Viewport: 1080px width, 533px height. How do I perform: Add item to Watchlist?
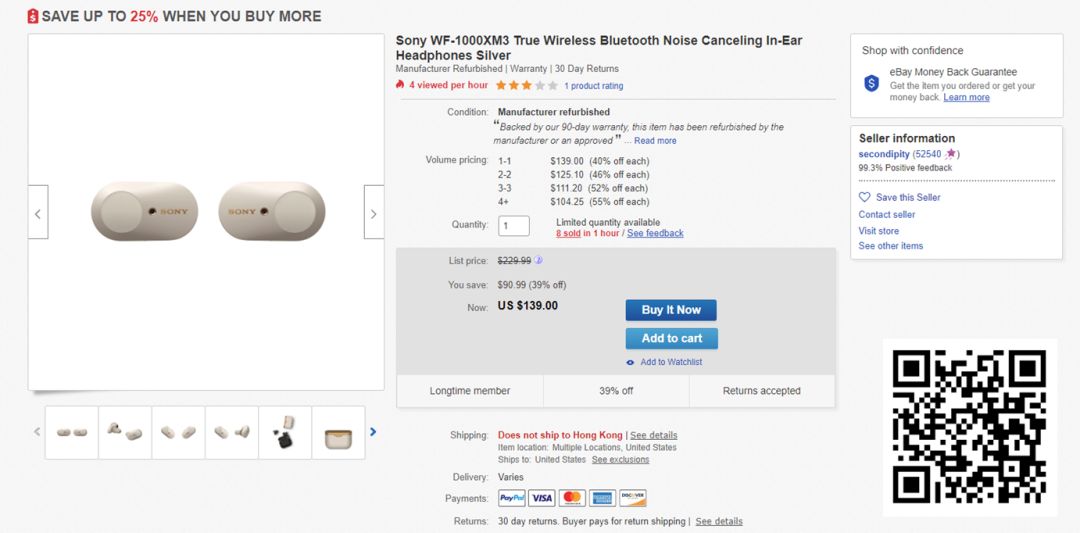pos(671,362)
